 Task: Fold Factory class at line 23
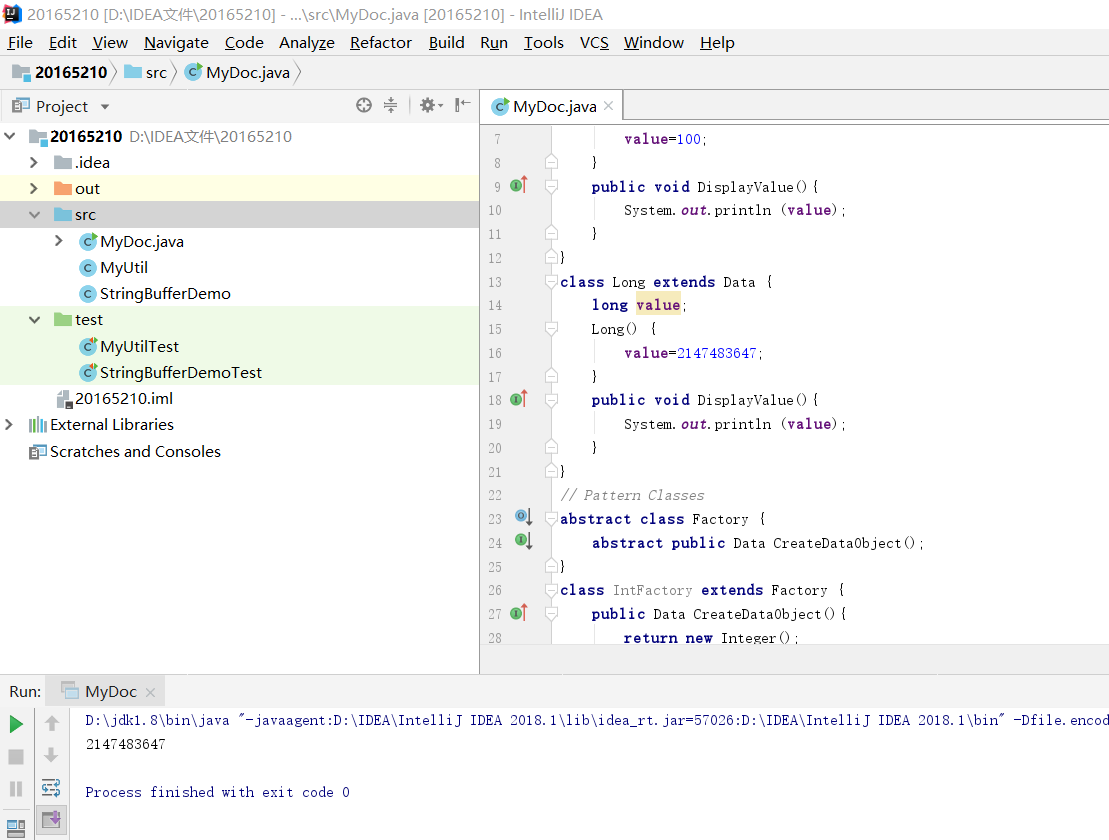pyautogui.click(x=551, y=518)
